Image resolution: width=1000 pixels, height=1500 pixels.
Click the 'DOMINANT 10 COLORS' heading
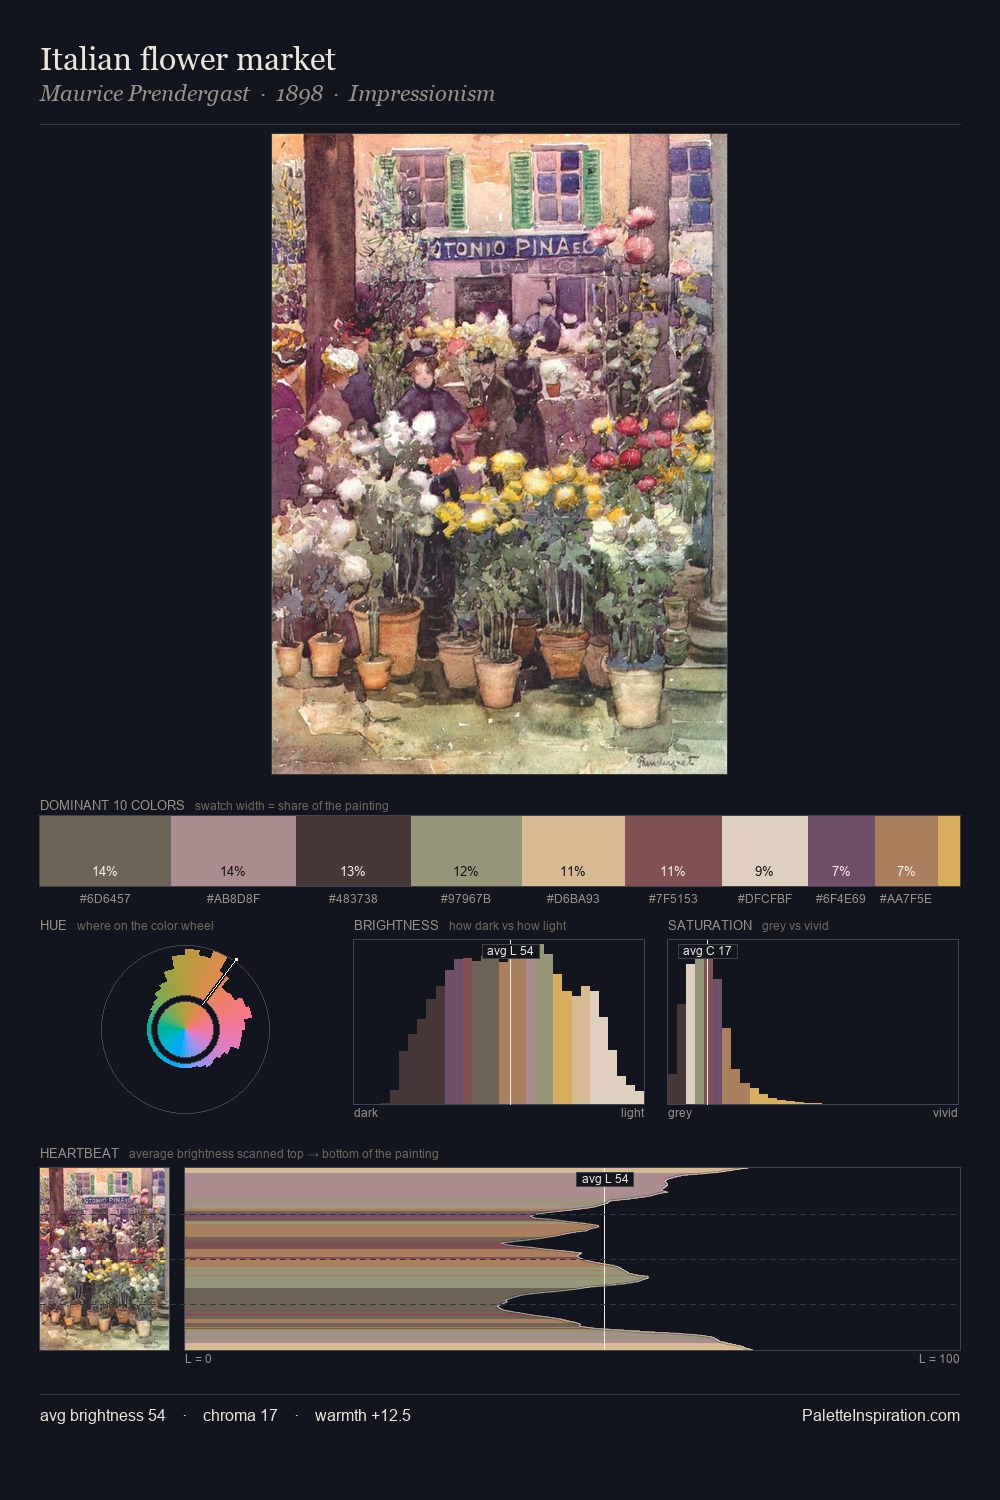coord(112,805)
